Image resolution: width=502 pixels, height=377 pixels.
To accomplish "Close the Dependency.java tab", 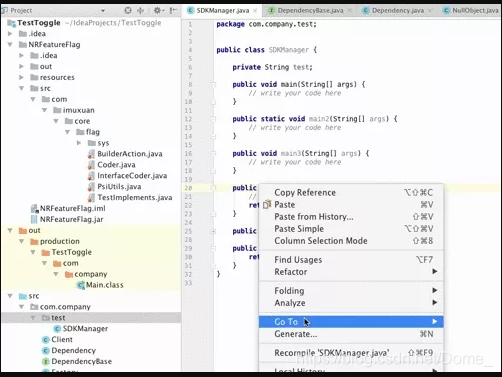I will pos(430,11).
